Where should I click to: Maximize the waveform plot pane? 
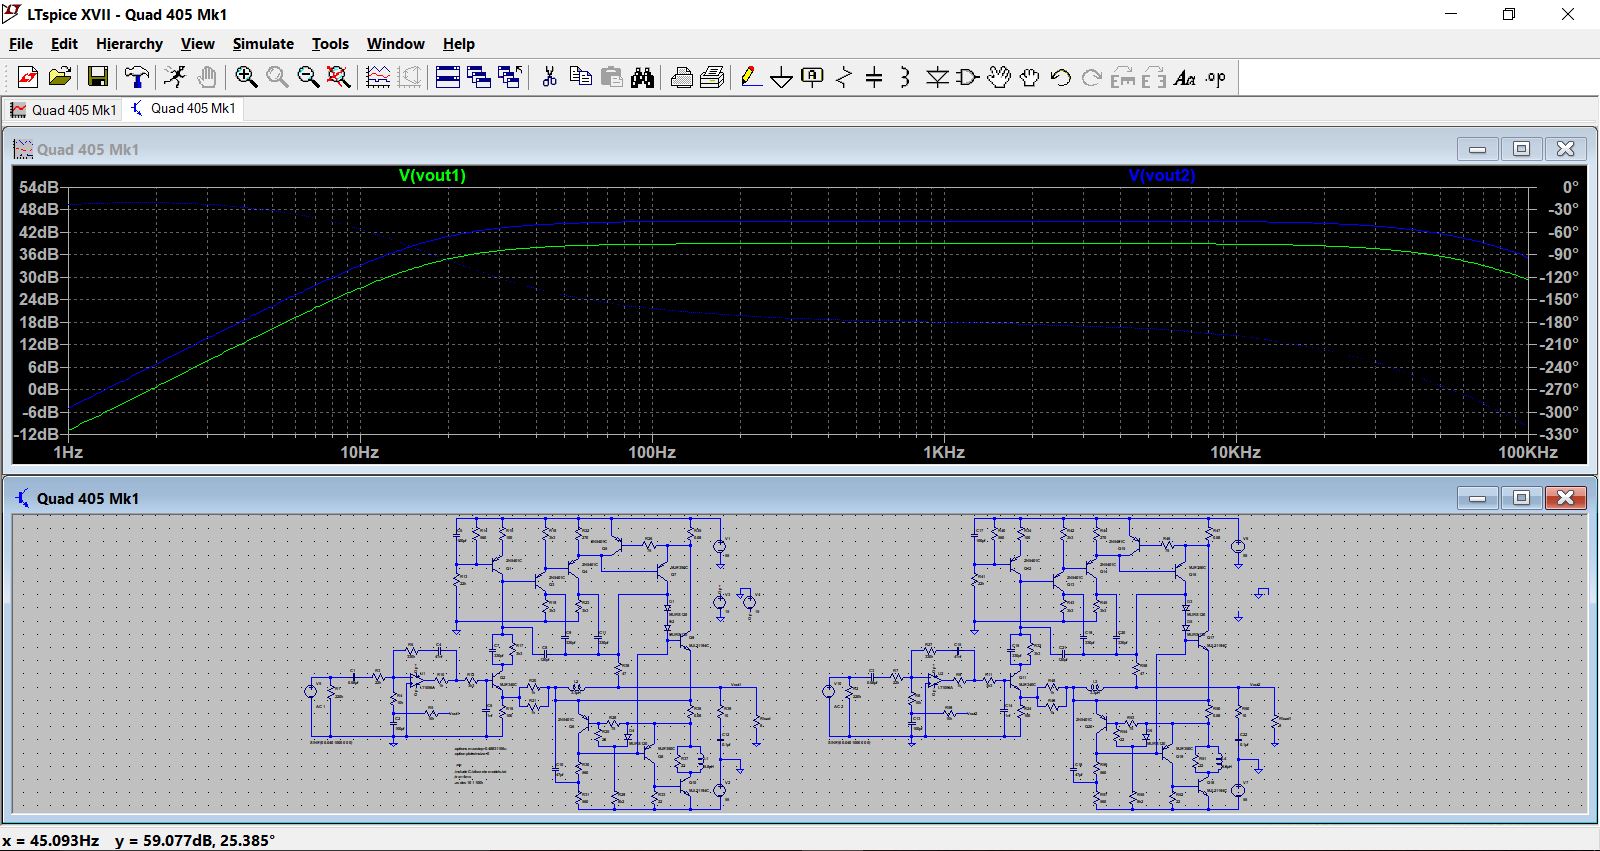1521,149
